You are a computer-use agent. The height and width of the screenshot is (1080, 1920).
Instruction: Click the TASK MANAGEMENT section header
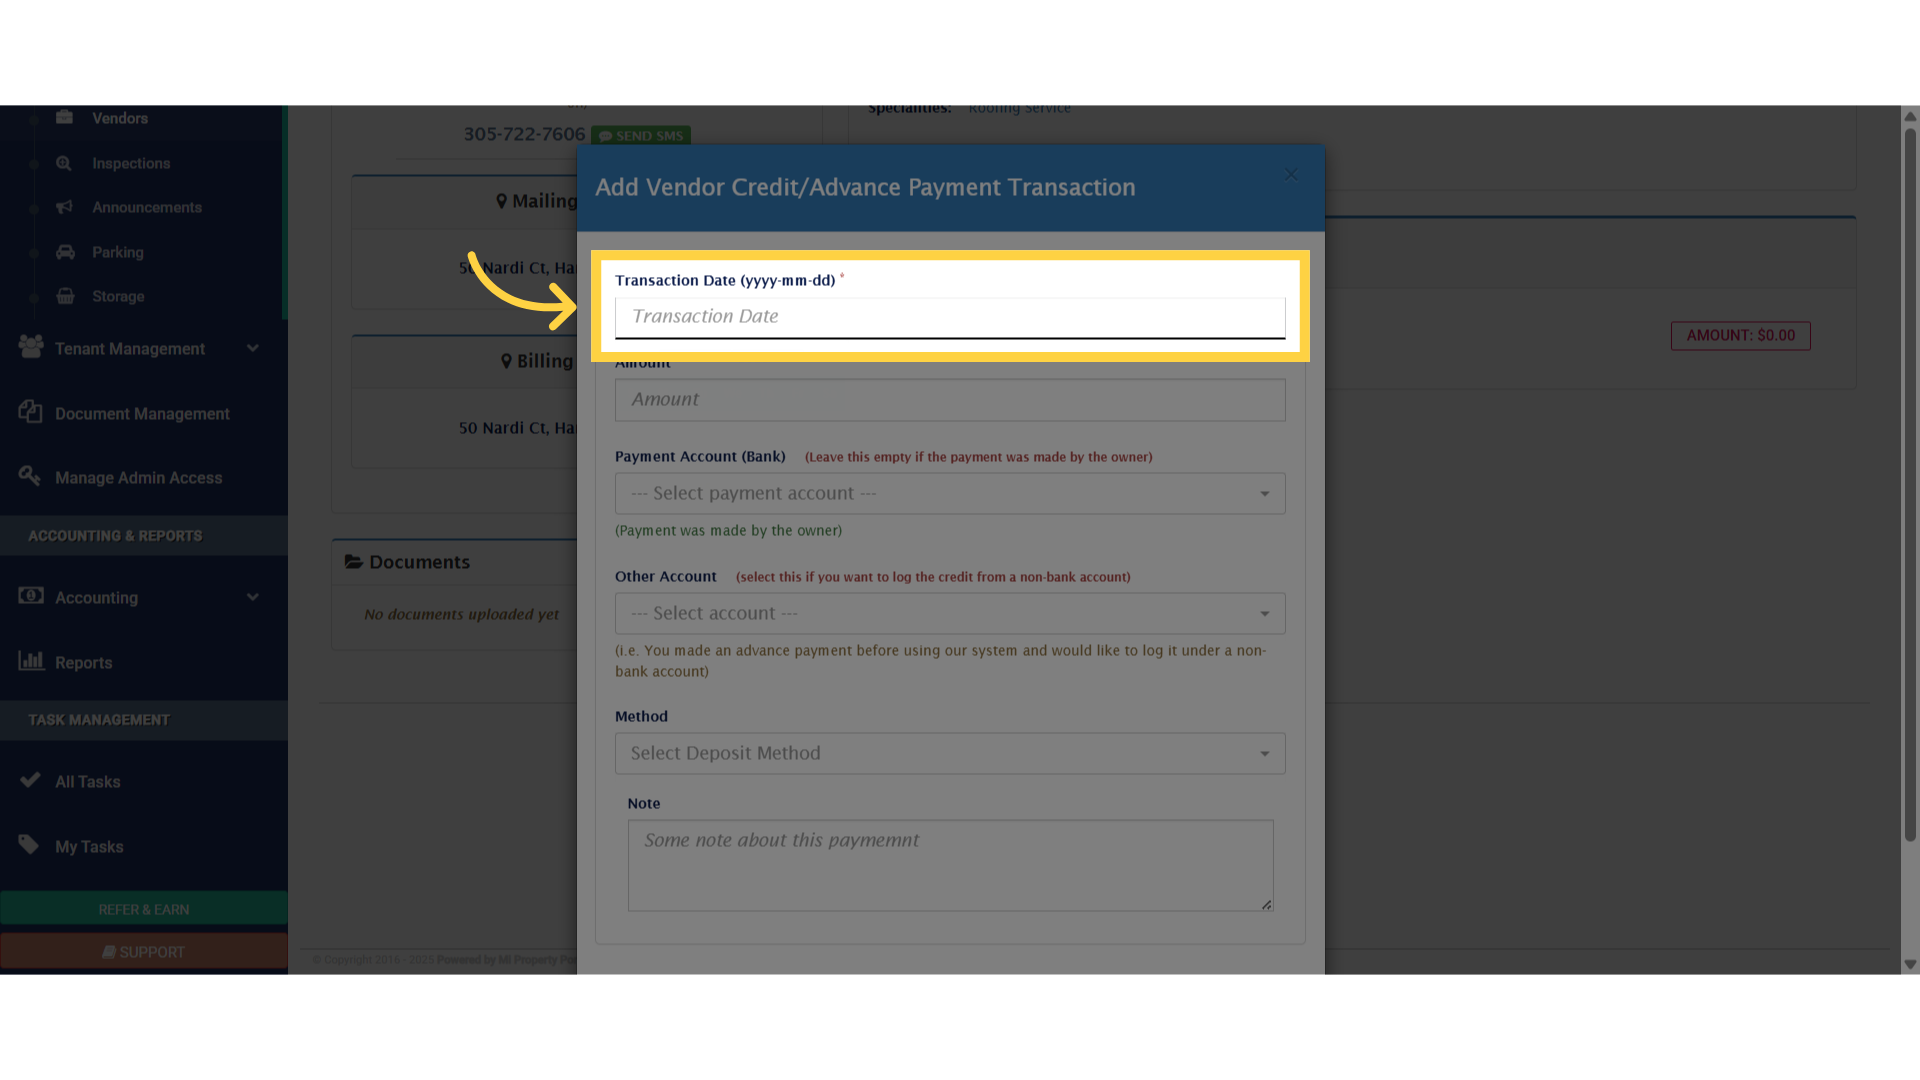click(99, 720)
